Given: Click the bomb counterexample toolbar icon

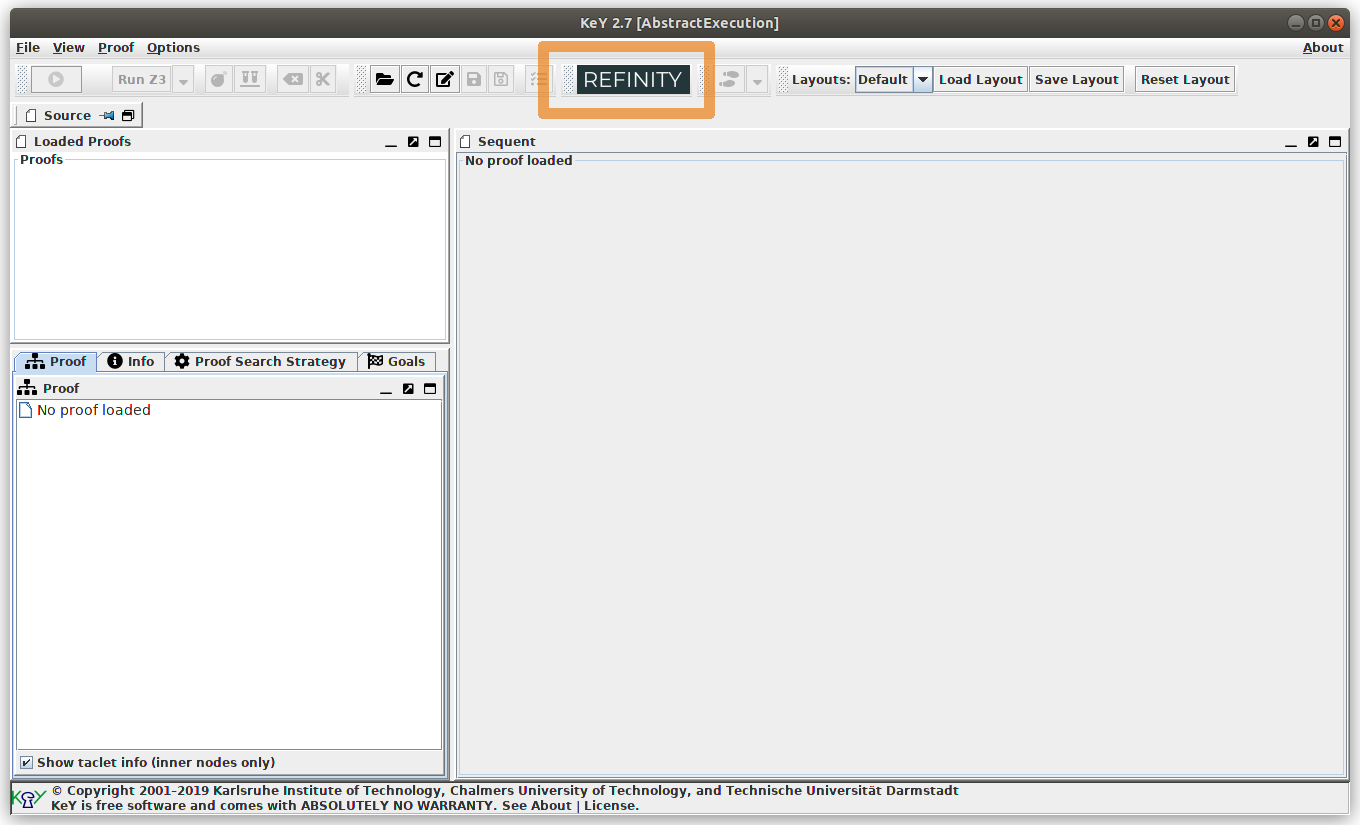Looking at the screenshot, I should [218, 80].
